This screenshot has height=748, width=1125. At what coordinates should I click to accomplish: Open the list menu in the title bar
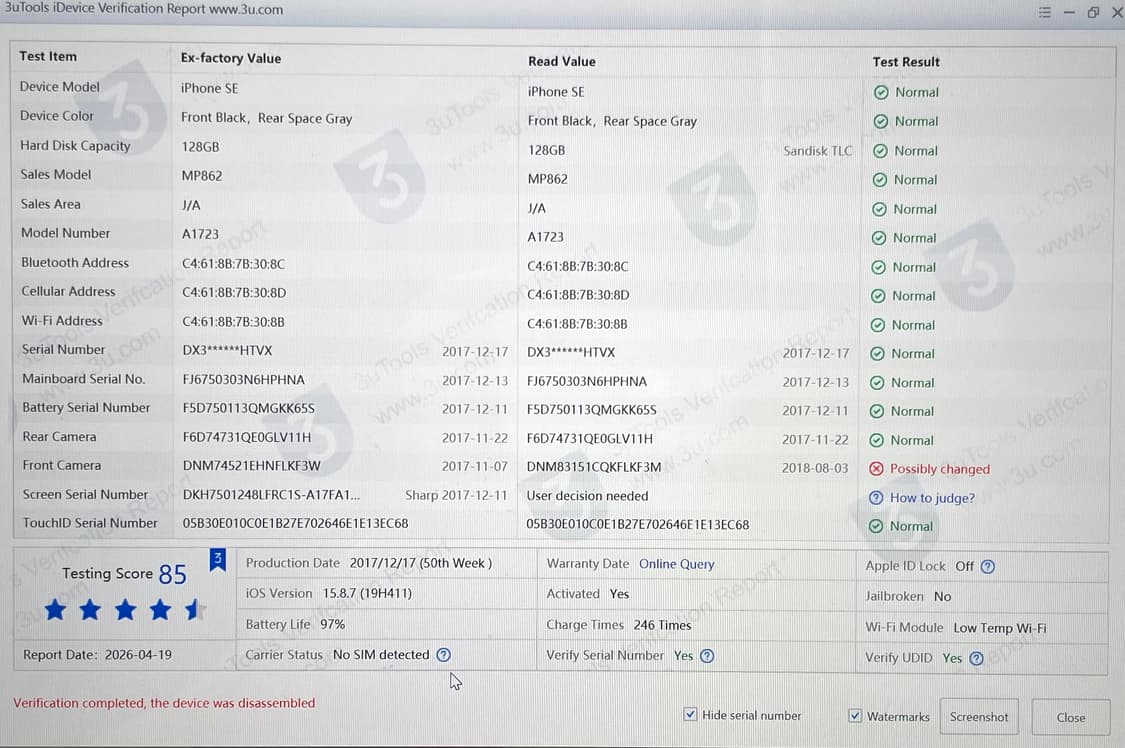click(x=1044, y=12)
